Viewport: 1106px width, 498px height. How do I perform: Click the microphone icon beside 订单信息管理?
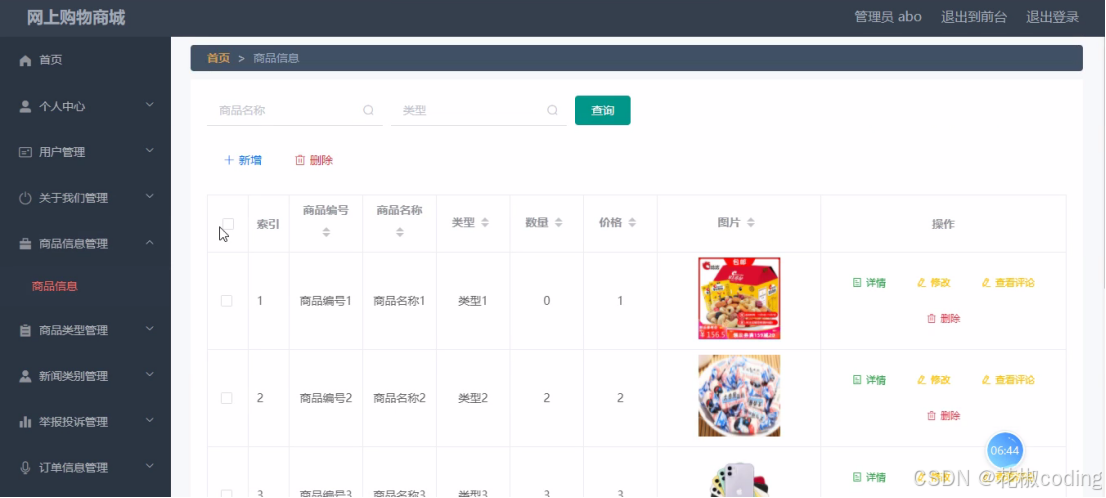click(x=25, y=468)
